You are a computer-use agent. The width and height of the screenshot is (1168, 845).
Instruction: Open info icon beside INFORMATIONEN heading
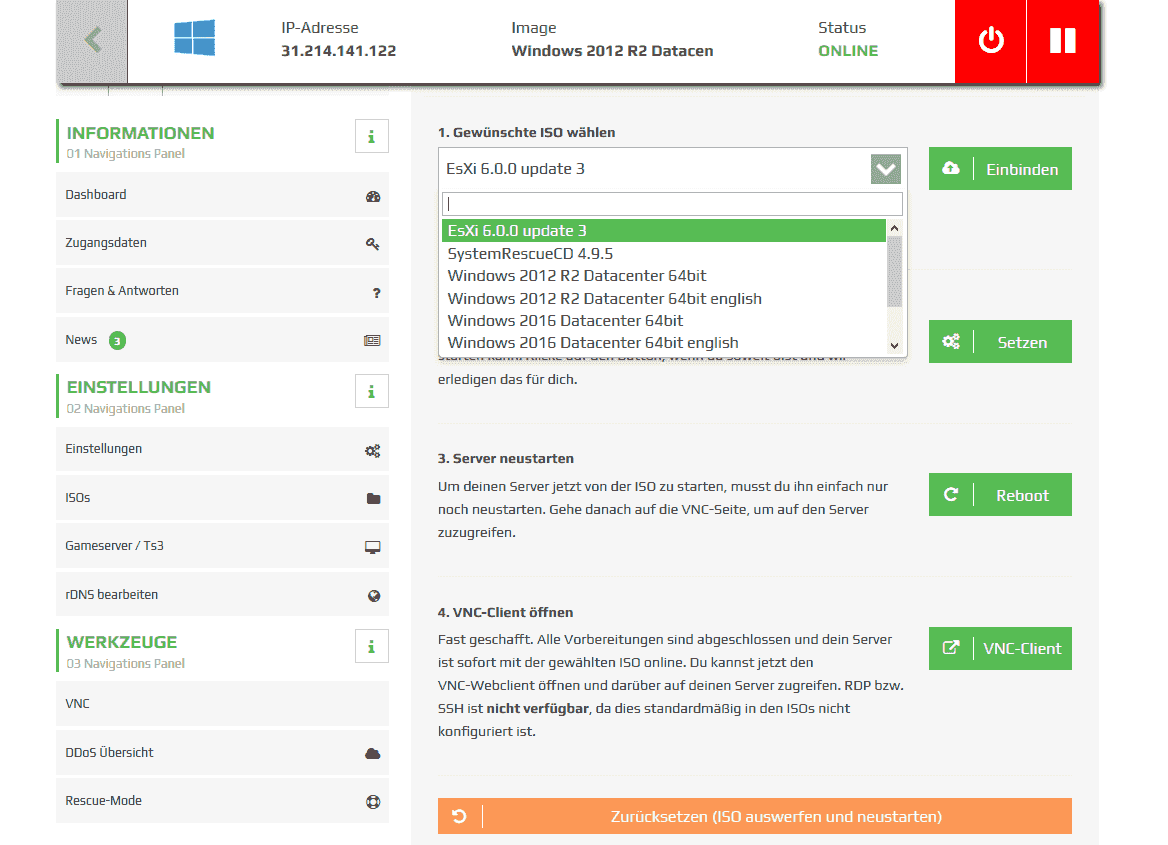click(x=372, y=137)
